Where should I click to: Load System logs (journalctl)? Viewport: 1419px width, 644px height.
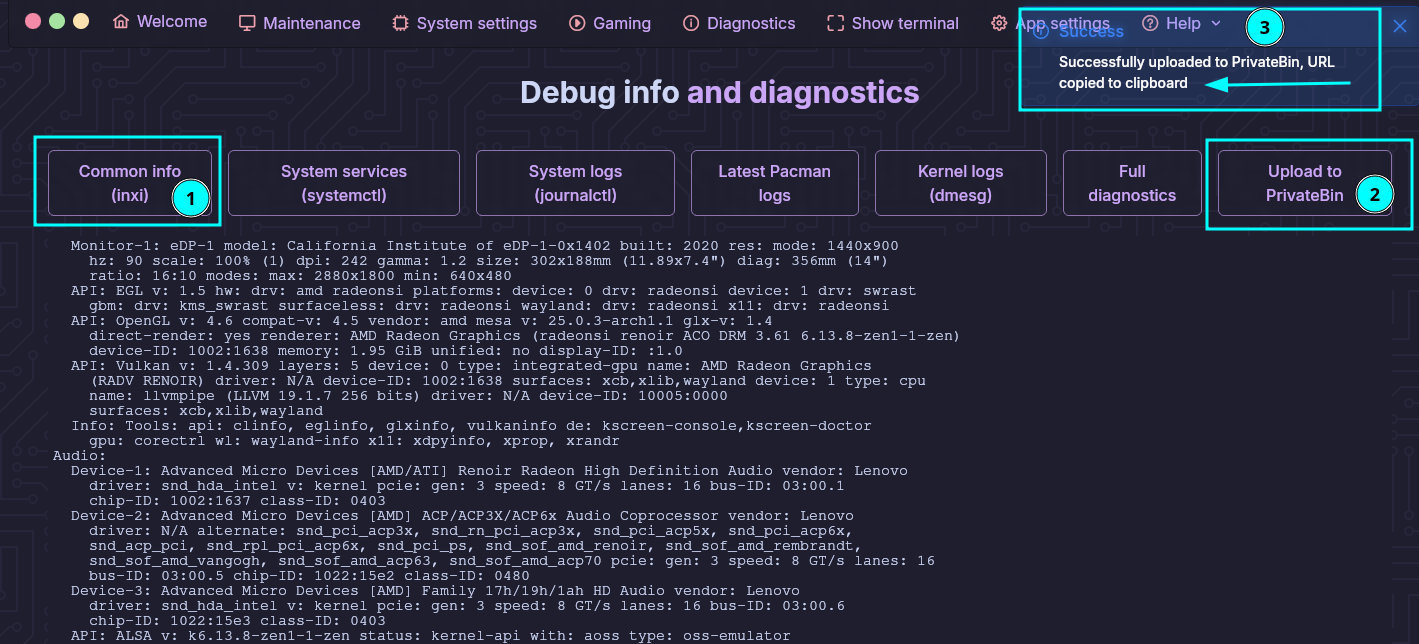coord(575,183)
